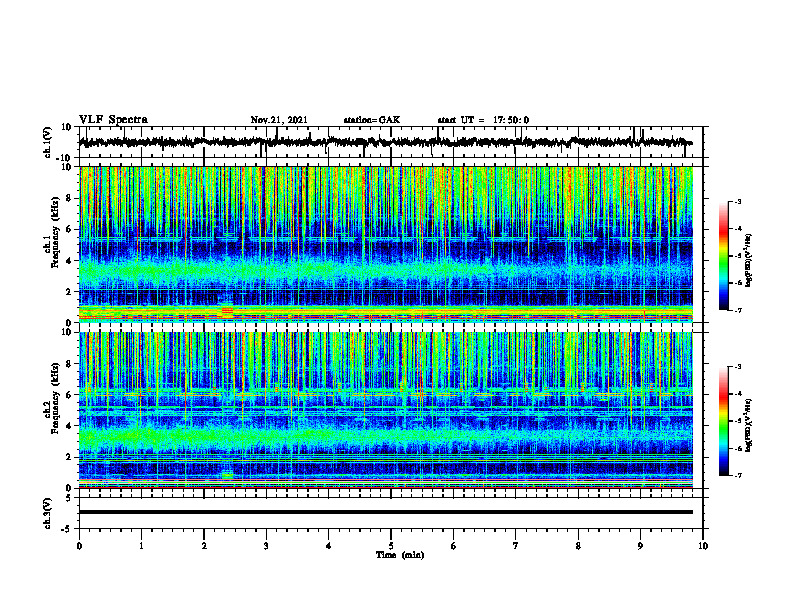Click the "1" tick on the time axis
Image resolution: width=792 pixels, height=612 pixels.
coord(141,546)
